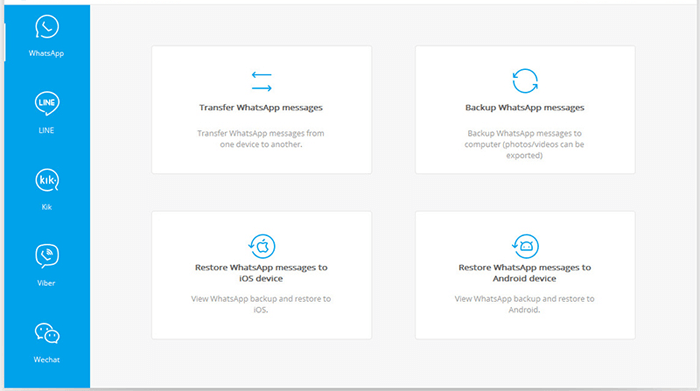Open Restore WhatsApp messages to Android device
This screenshot has height=391, width=700.
click(x=525, y=273)
